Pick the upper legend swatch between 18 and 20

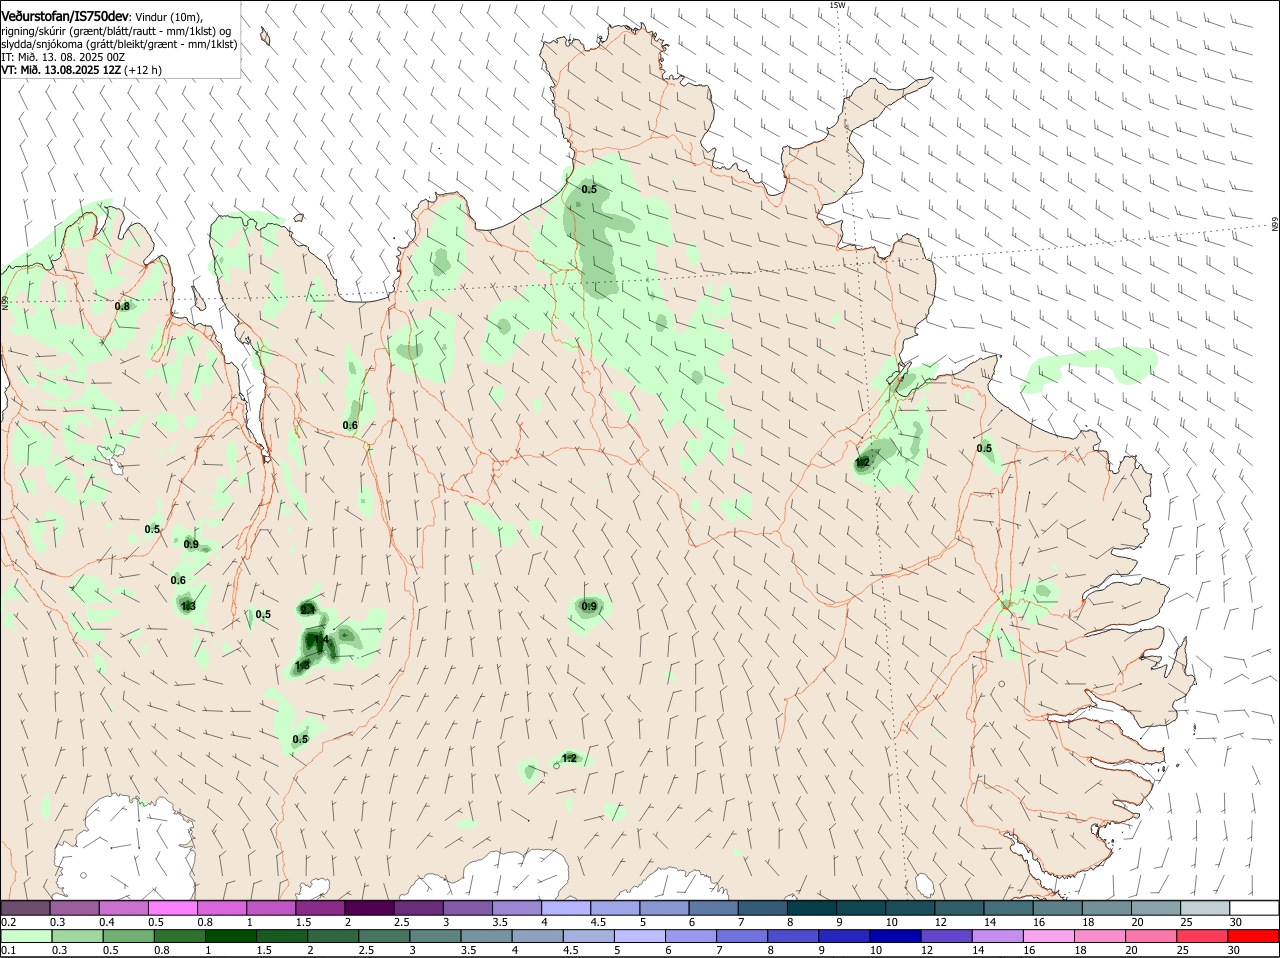tap(1107, 907)
